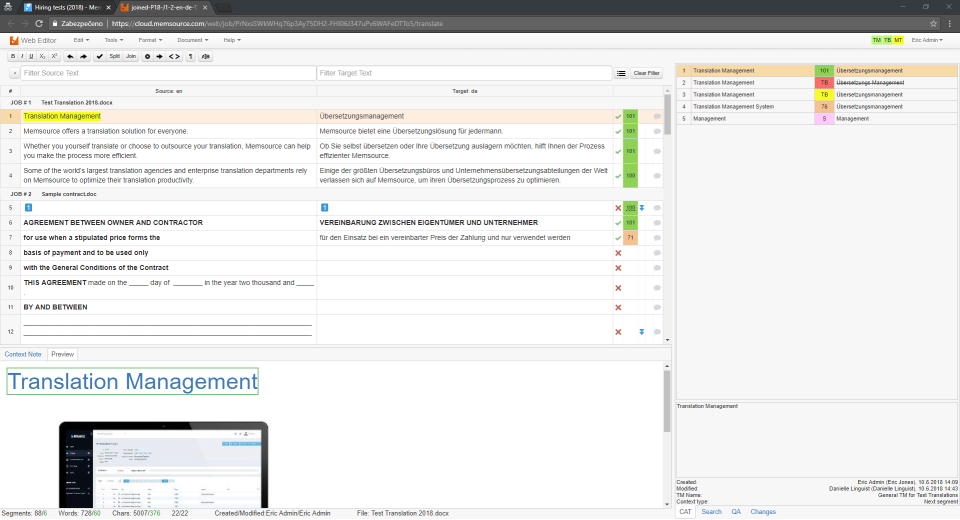Image resolution: width=960 pixels, height=520 pixels.
Task: Click the blue tag 1 in segment 5 target
Action: pyautogui.click(x=324, y=208)
